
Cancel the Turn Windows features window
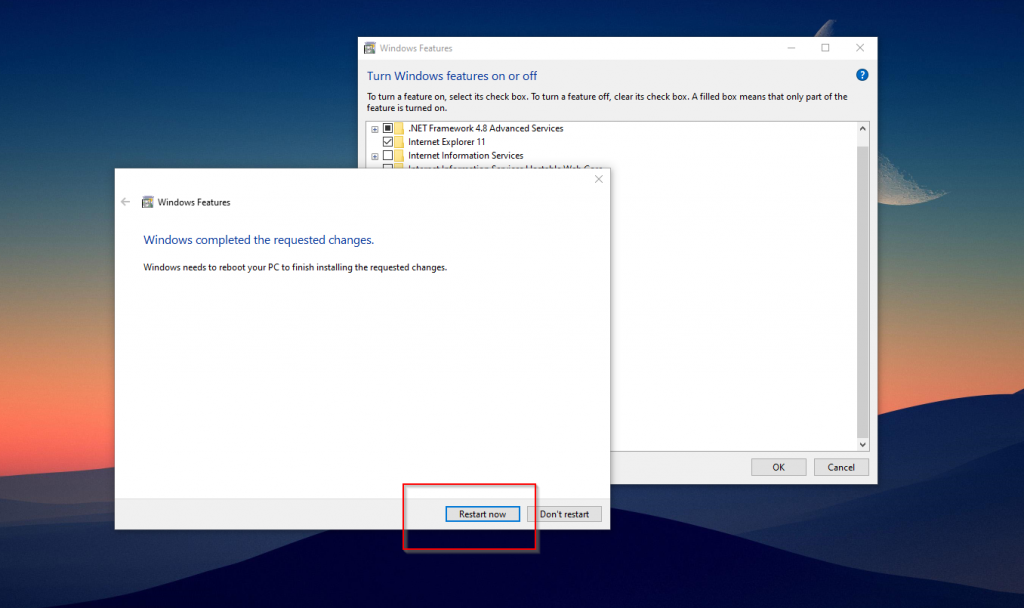pos(841,467)
